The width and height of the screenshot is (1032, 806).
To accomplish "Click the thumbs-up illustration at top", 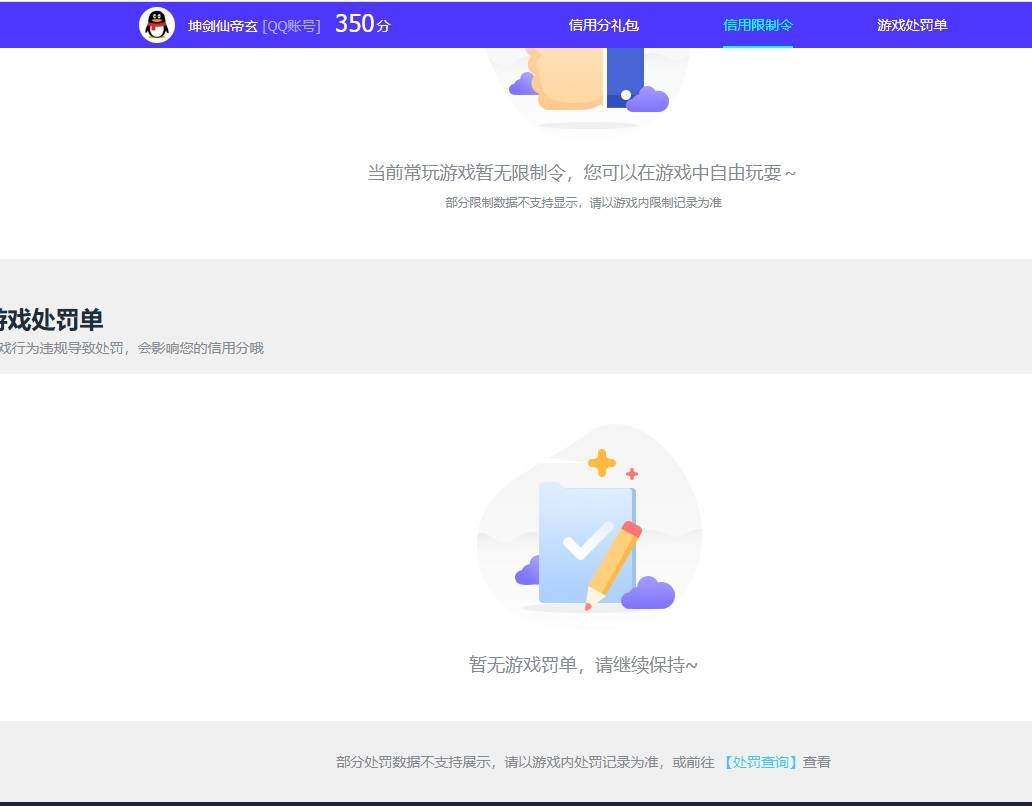I will [588, 88].
